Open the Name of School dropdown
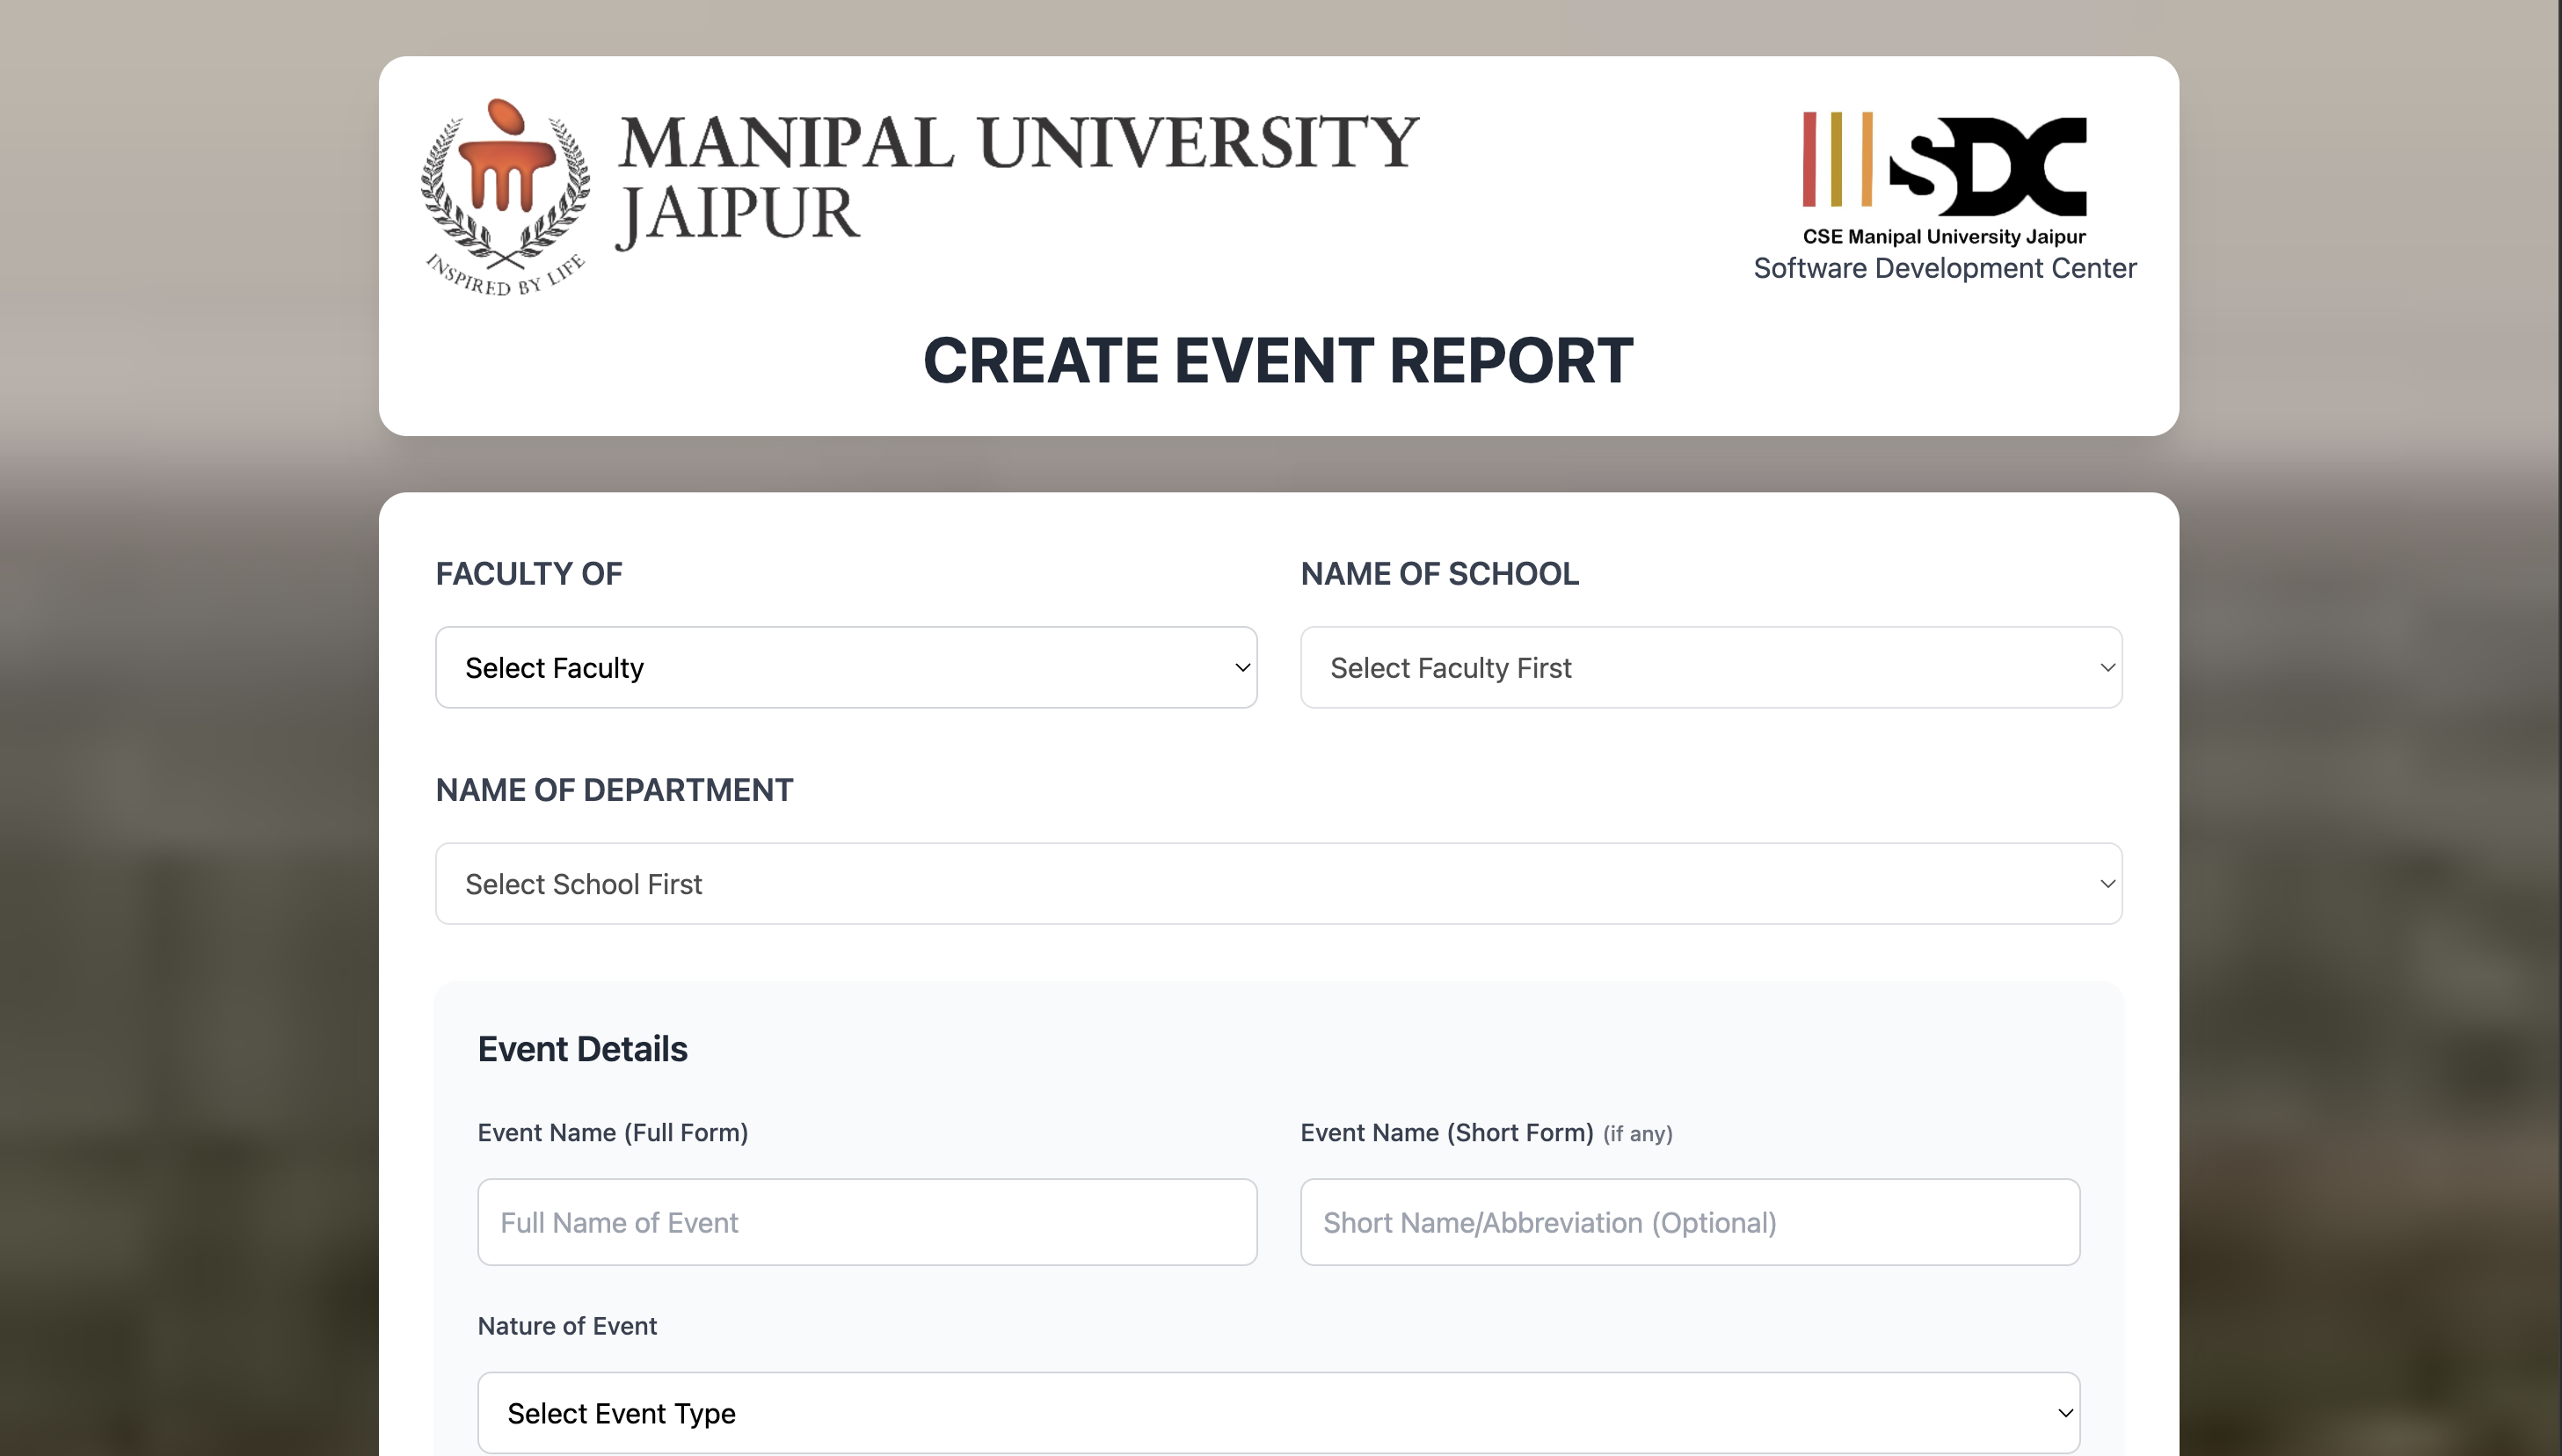This screenshot has height=1456, width=2562. click(1710, 667)
